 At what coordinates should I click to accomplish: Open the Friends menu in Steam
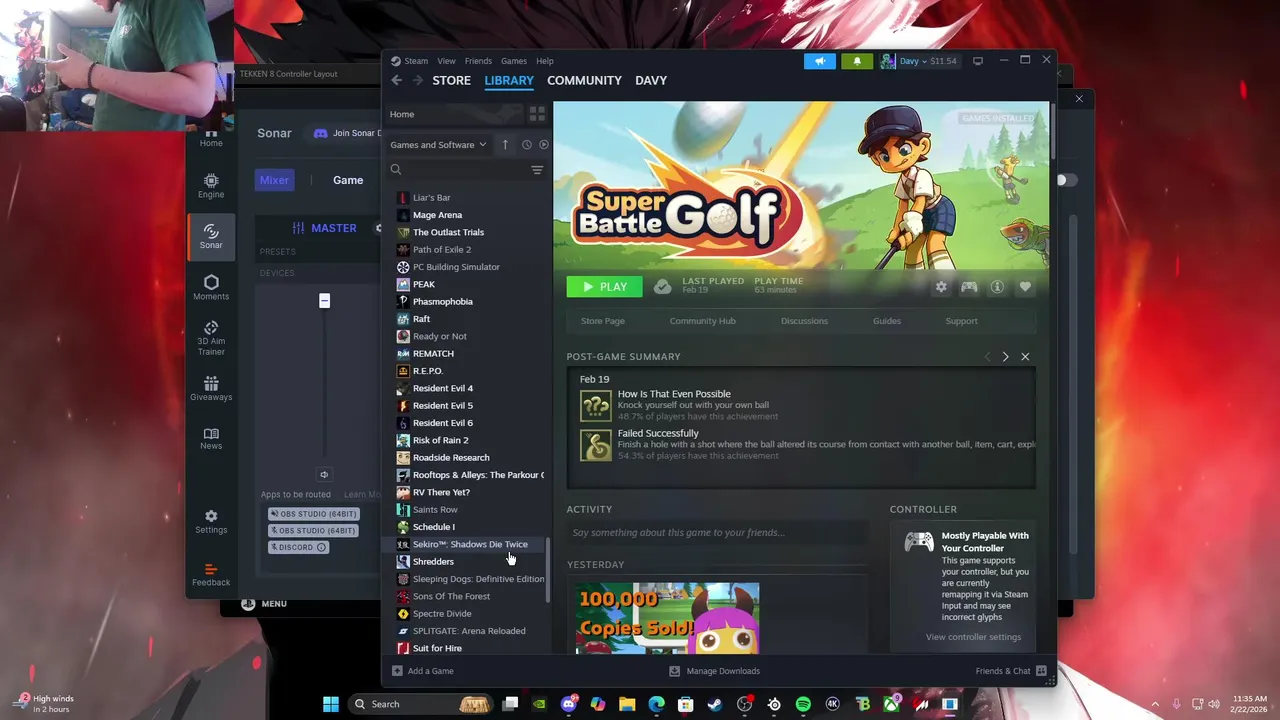478,61
